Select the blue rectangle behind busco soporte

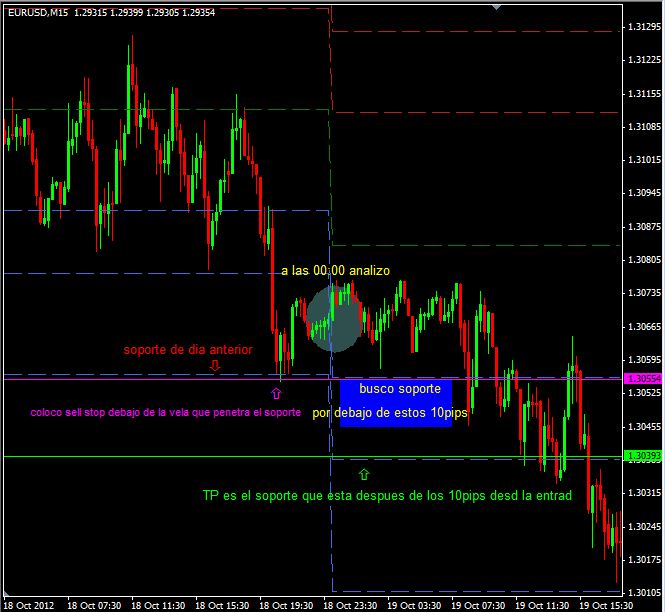click(396, 403)
